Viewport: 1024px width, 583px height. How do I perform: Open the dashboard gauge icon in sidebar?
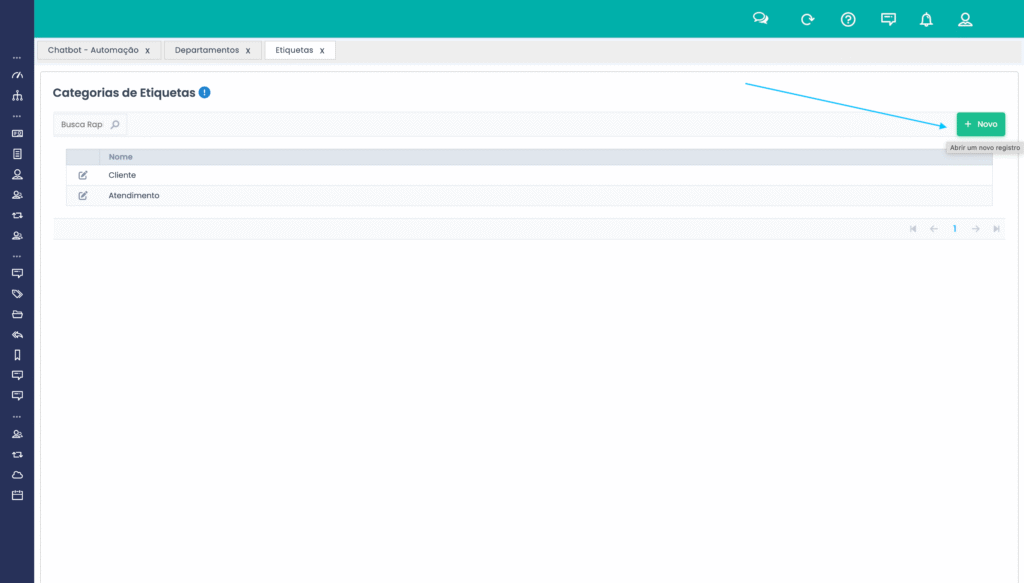17,76
